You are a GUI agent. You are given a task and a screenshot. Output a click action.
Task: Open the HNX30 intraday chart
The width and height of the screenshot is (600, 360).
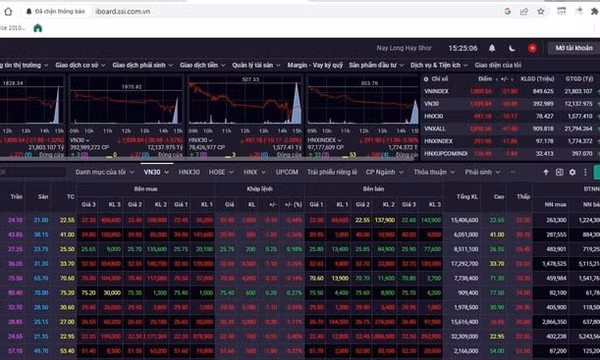[245, 100]
